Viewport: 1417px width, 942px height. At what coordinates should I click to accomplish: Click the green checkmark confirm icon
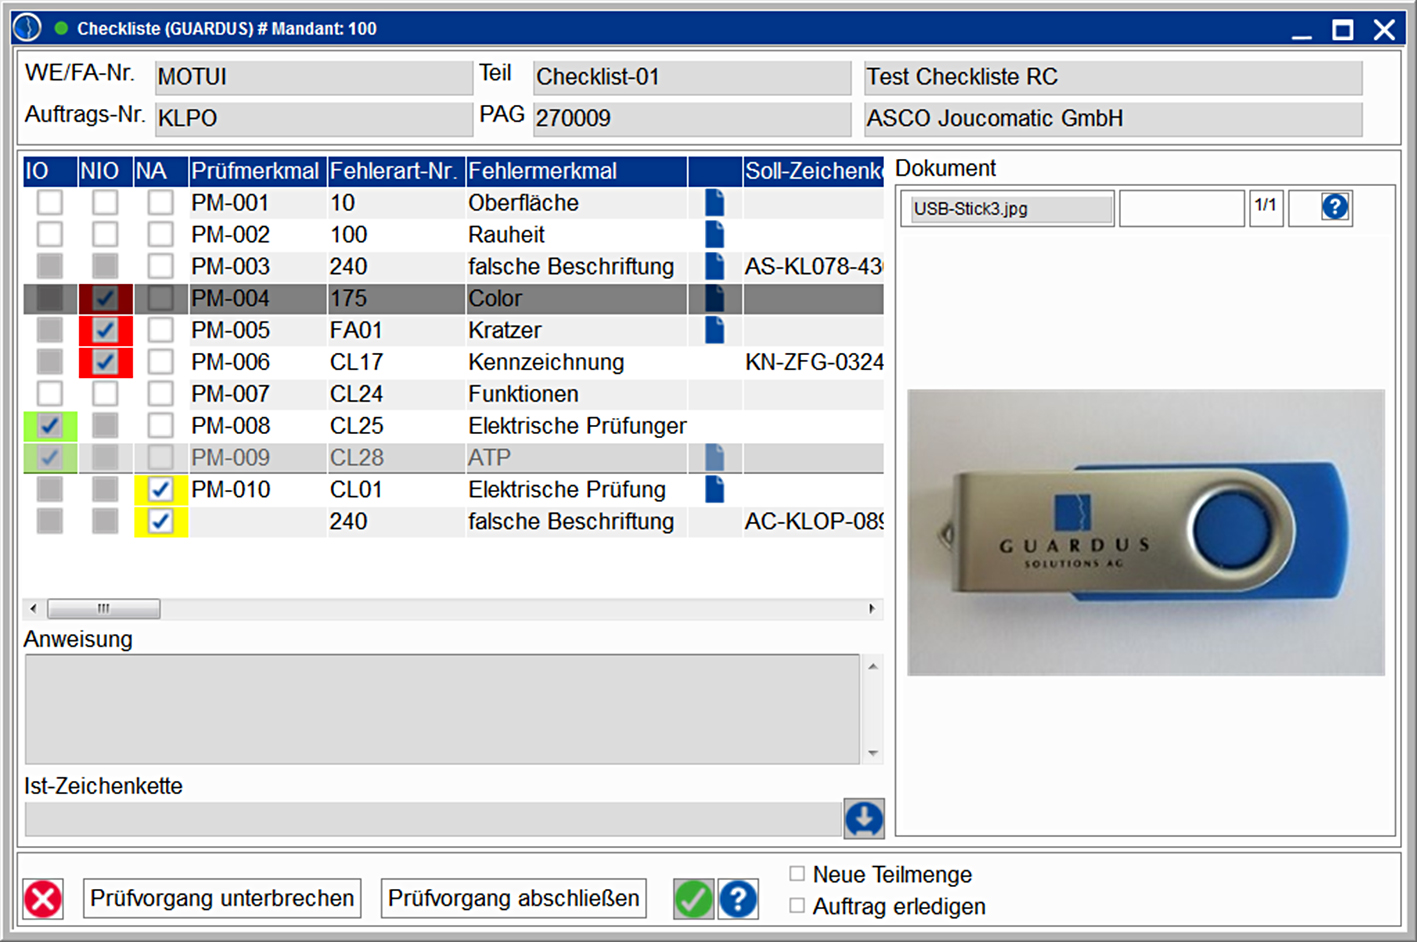click(693, 899)
